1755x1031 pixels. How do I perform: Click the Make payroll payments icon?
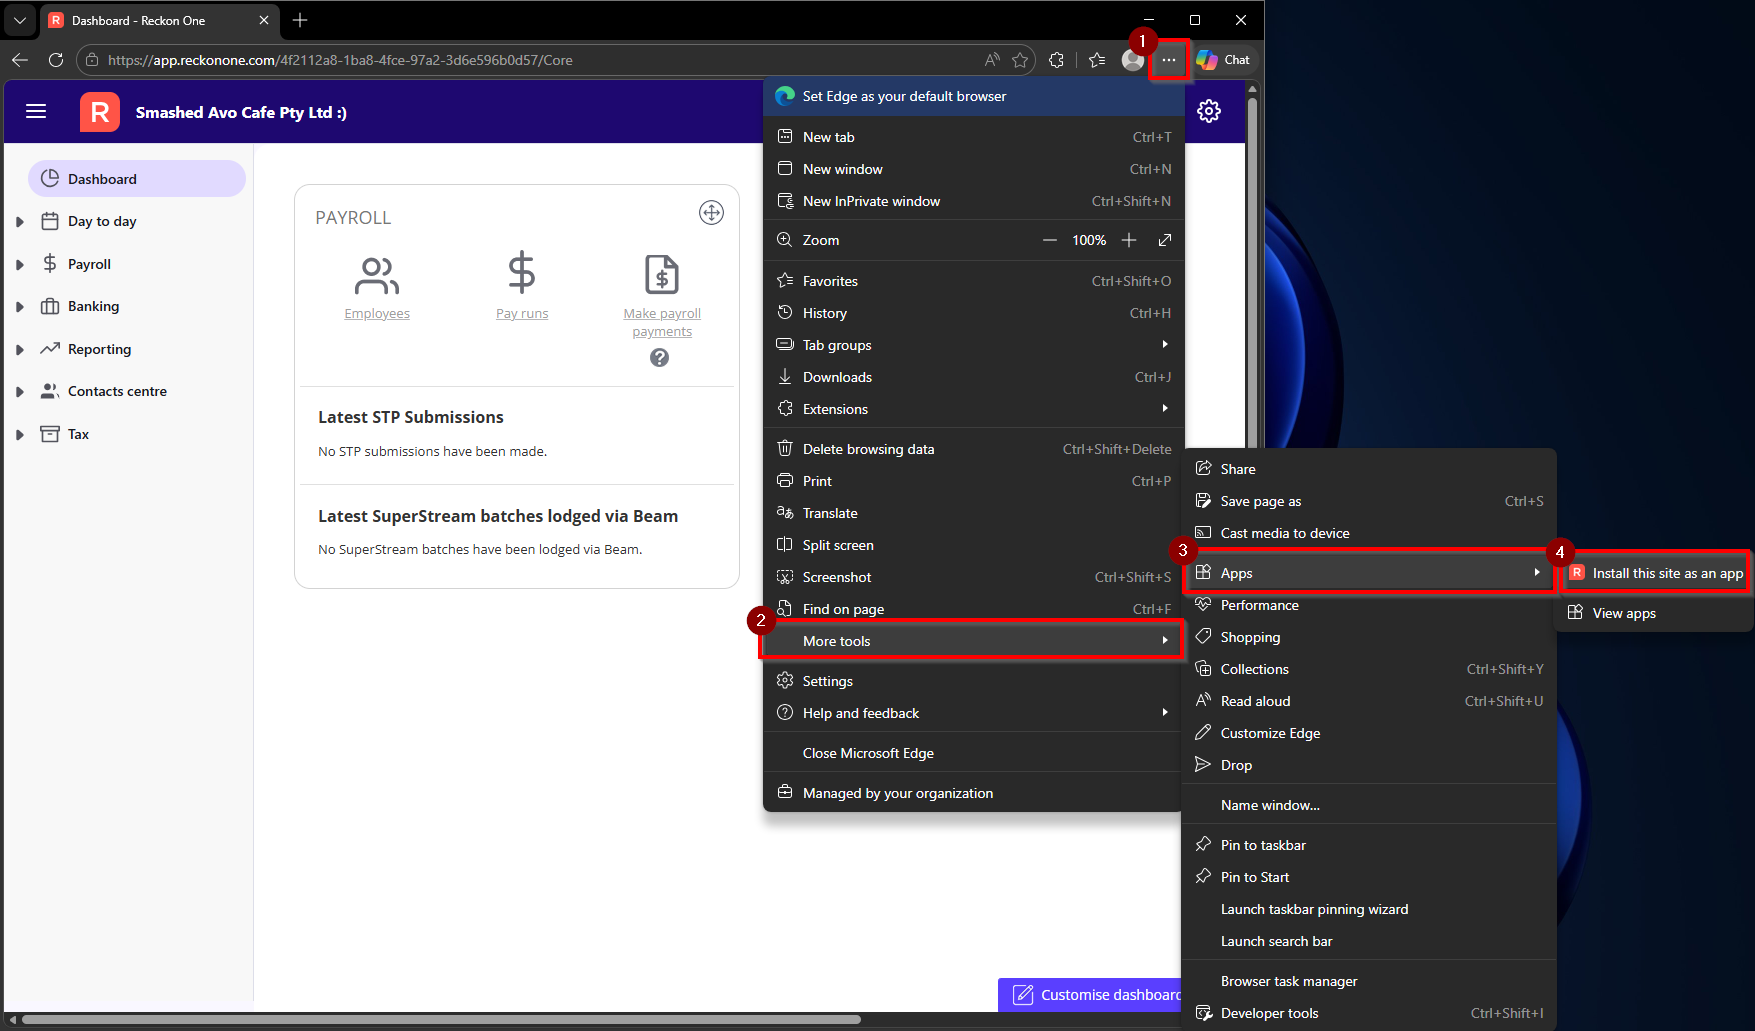pyautogui.click(x=662, y=274)
